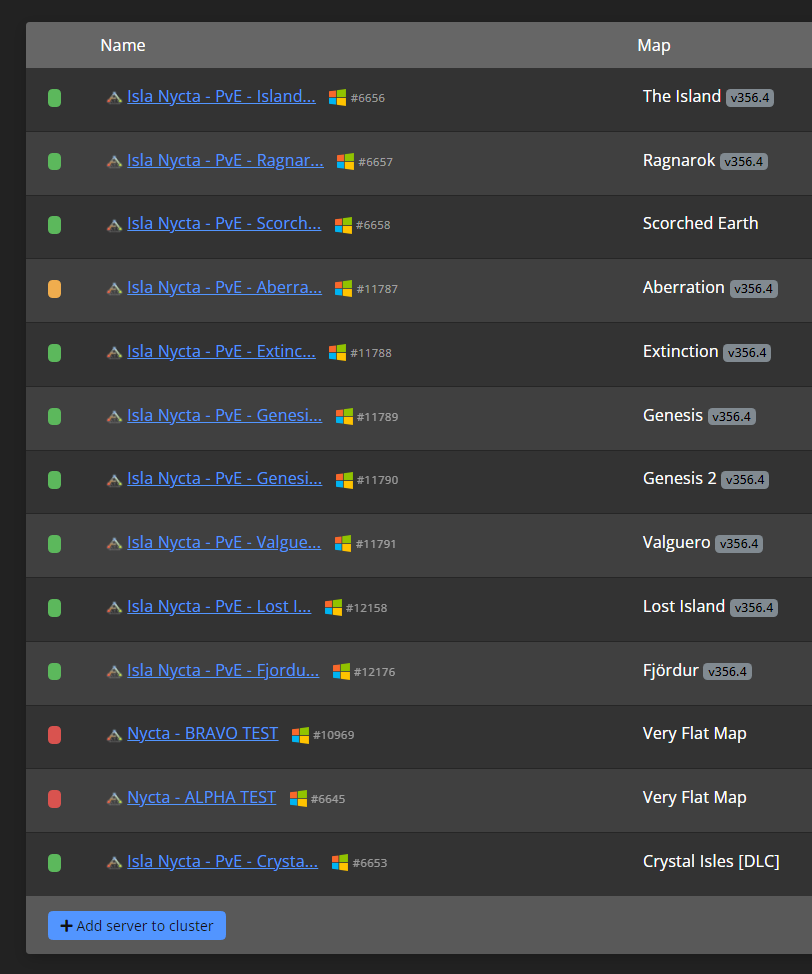Screen dimensions: 812x974
Task: Click the orange status indicator on the Aberration row
Action: (54, 288)
